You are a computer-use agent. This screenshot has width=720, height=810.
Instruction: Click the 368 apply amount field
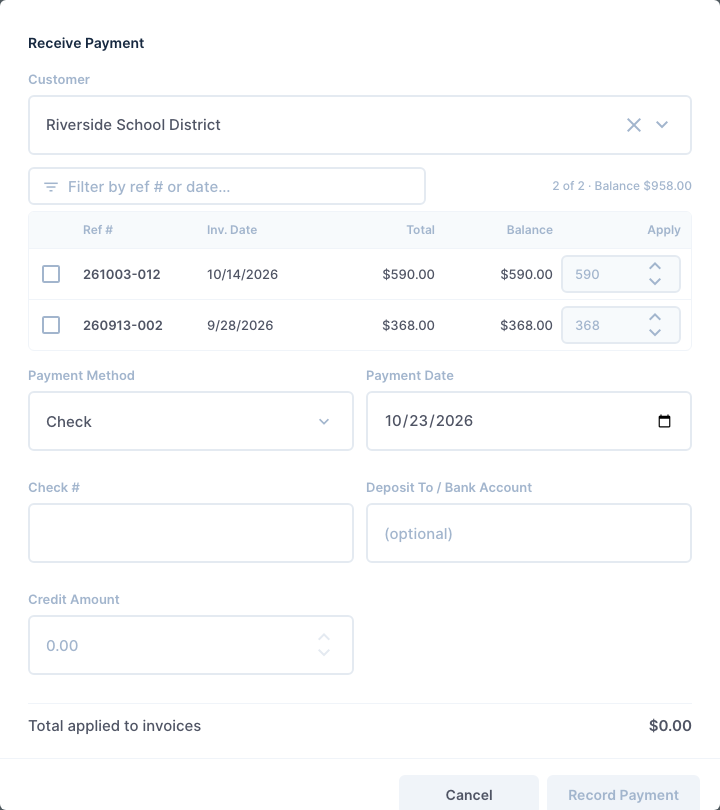pos(620,325)
